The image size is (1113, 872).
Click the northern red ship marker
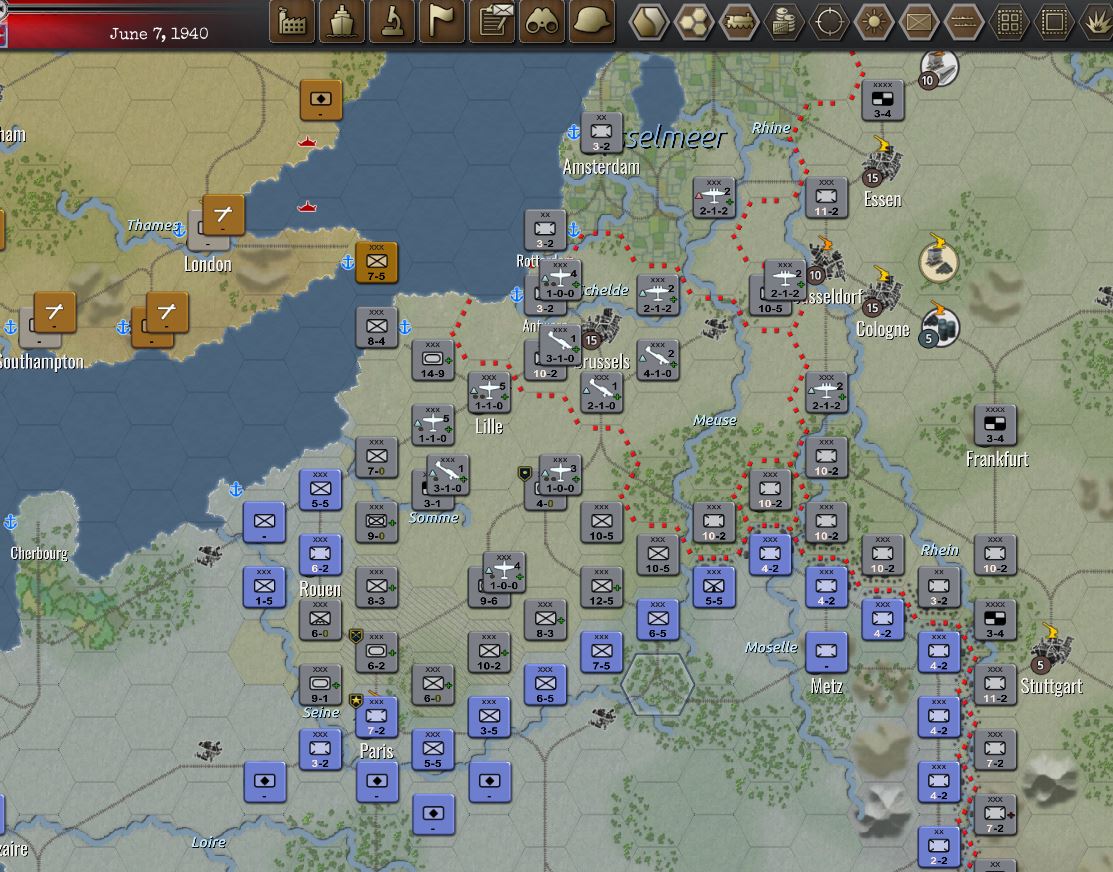307,143
